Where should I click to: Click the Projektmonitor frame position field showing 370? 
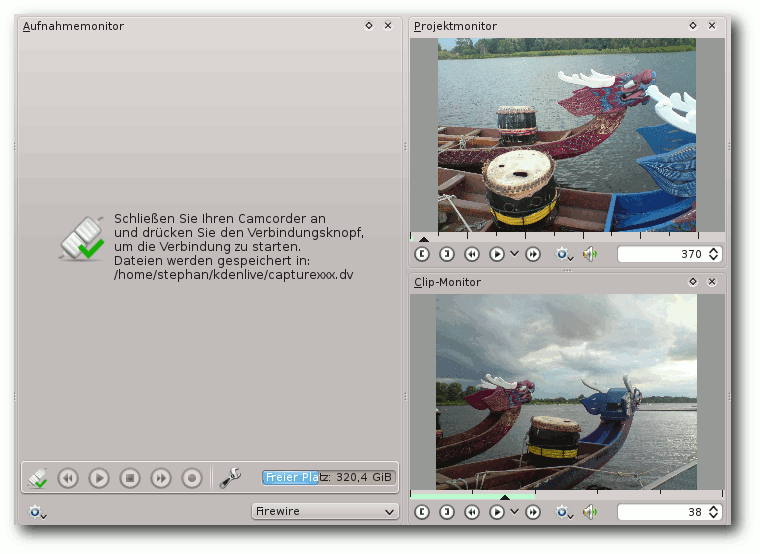point(669,254)
